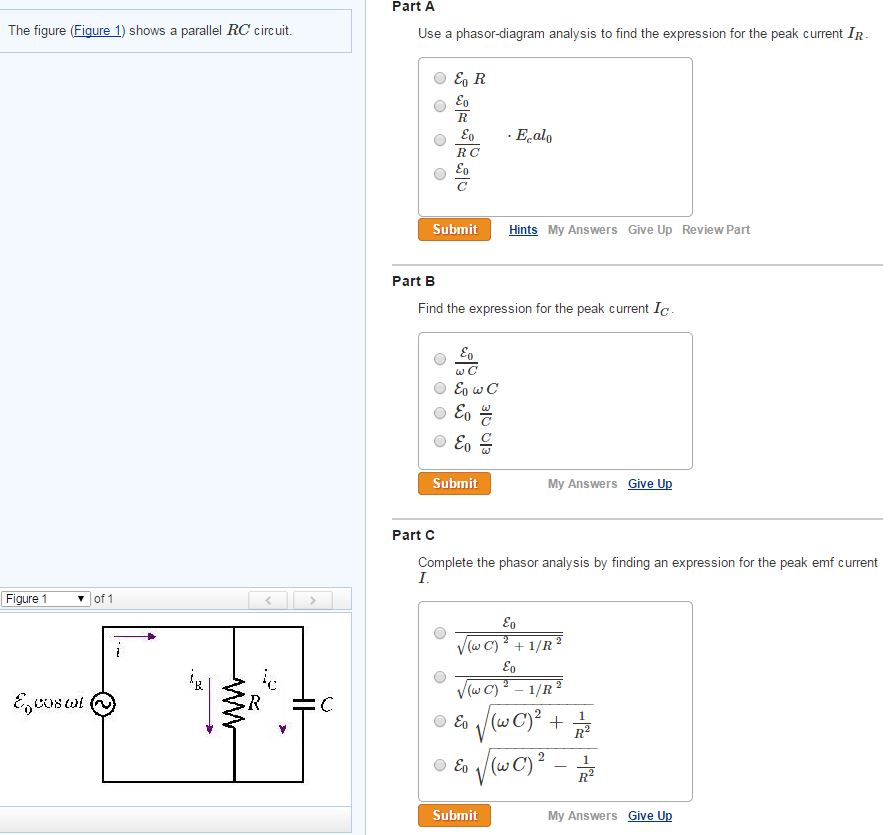
Task: Open the Hints for Part A
Action: click(523, 230)
